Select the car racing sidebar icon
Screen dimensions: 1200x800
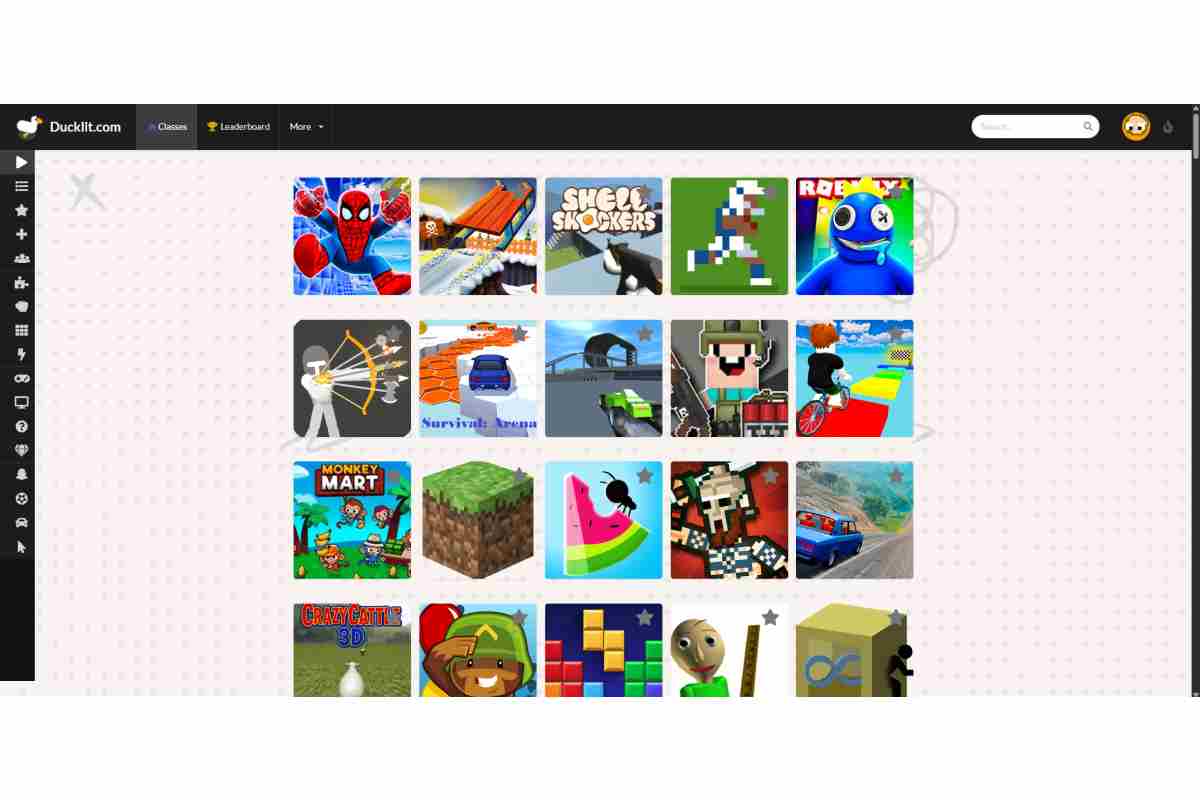click(x=21, y=522)
